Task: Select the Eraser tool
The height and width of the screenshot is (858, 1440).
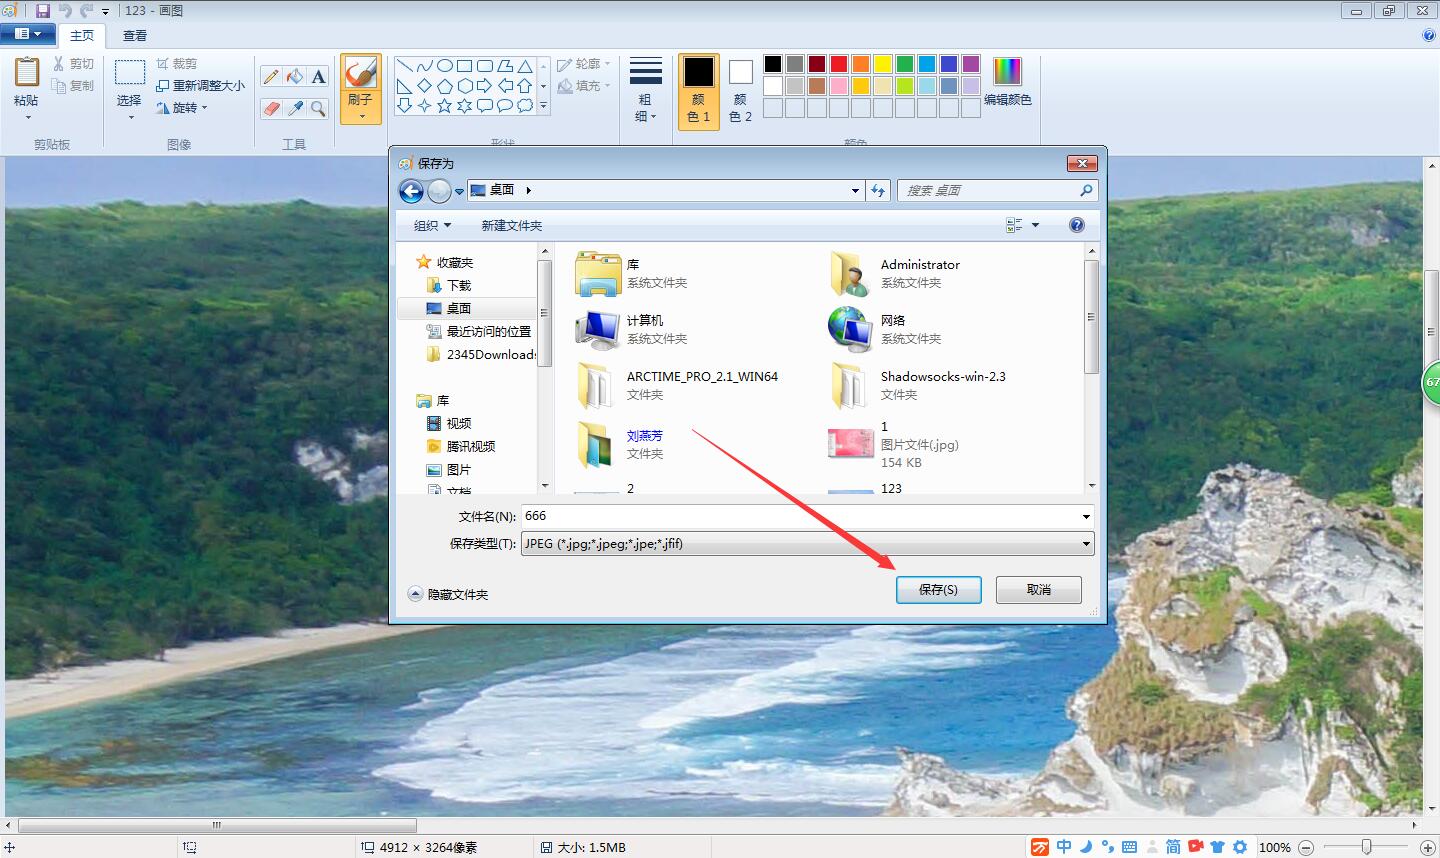Action: (x=271, y=108)
